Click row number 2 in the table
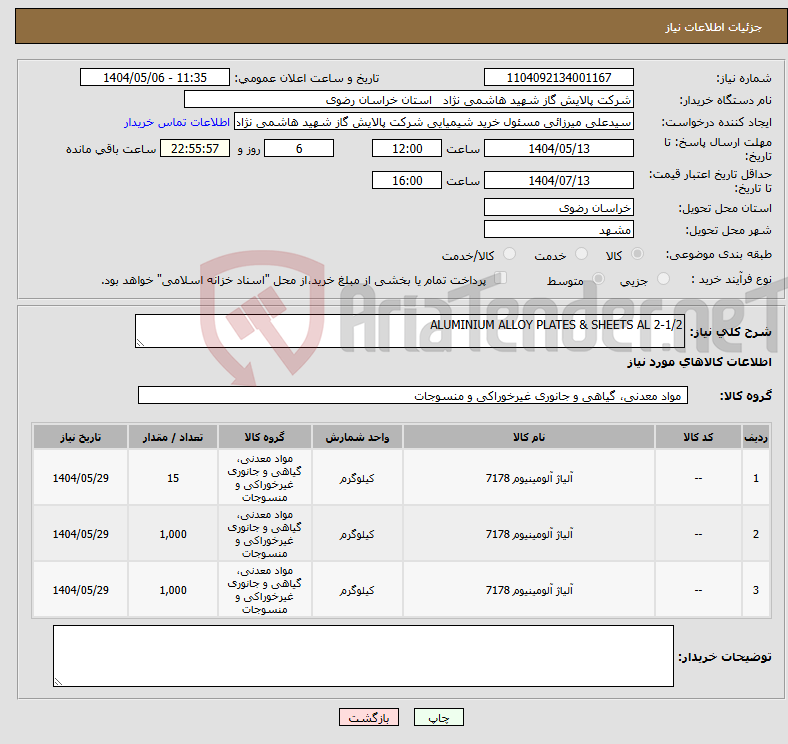Image resolution: width=788 pixels, height=744 pixels. (755, 534)
